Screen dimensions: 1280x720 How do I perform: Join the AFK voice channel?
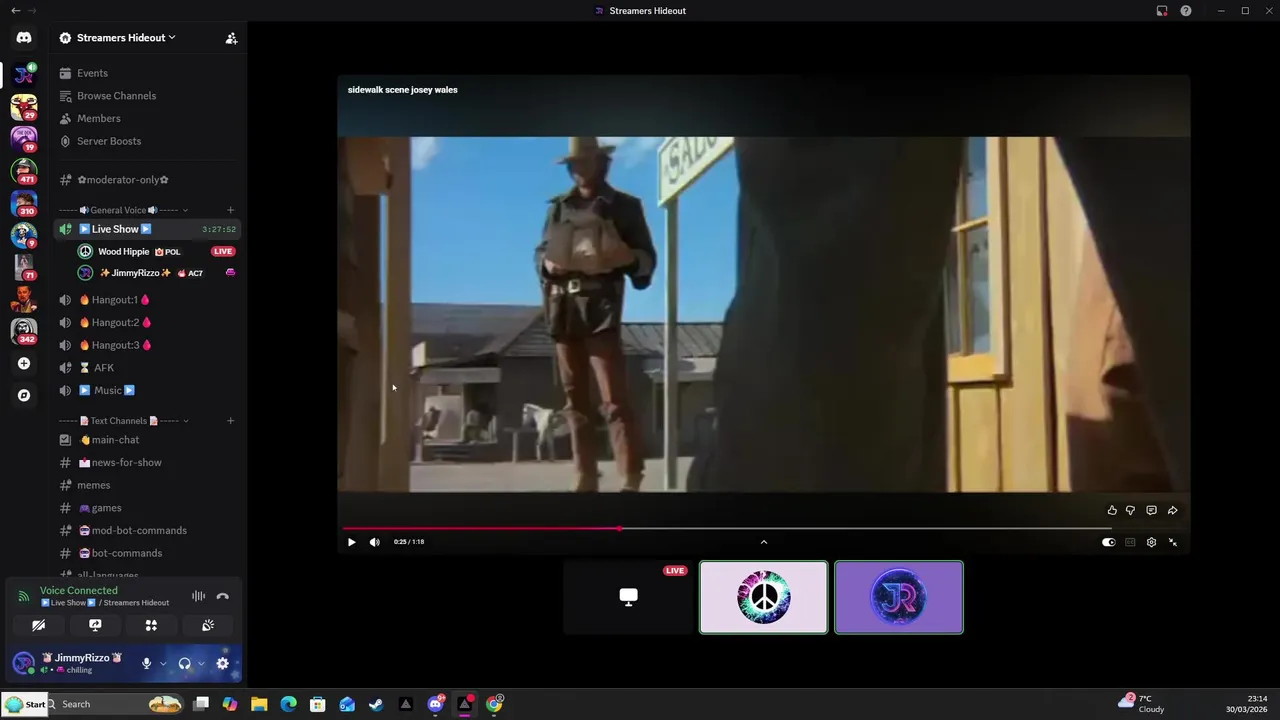pyautogui.click(x=147, y=368)
